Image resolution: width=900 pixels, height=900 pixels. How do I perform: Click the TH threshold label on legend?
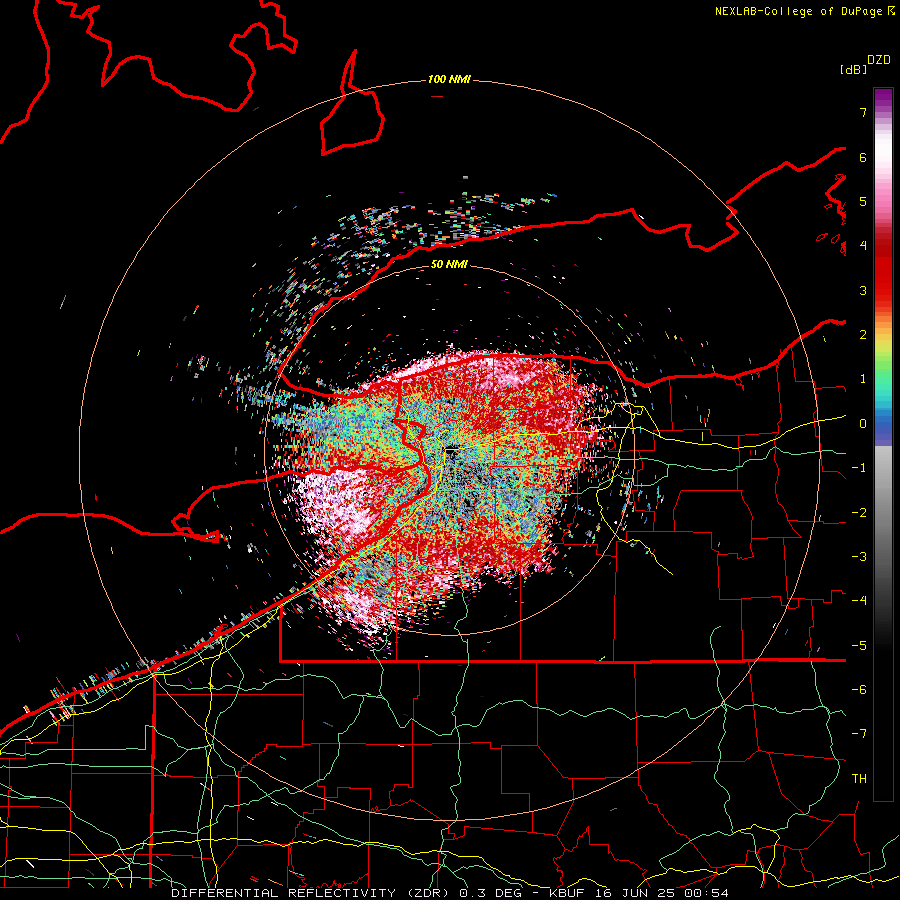pyautogui.click(x=859, y=779)
